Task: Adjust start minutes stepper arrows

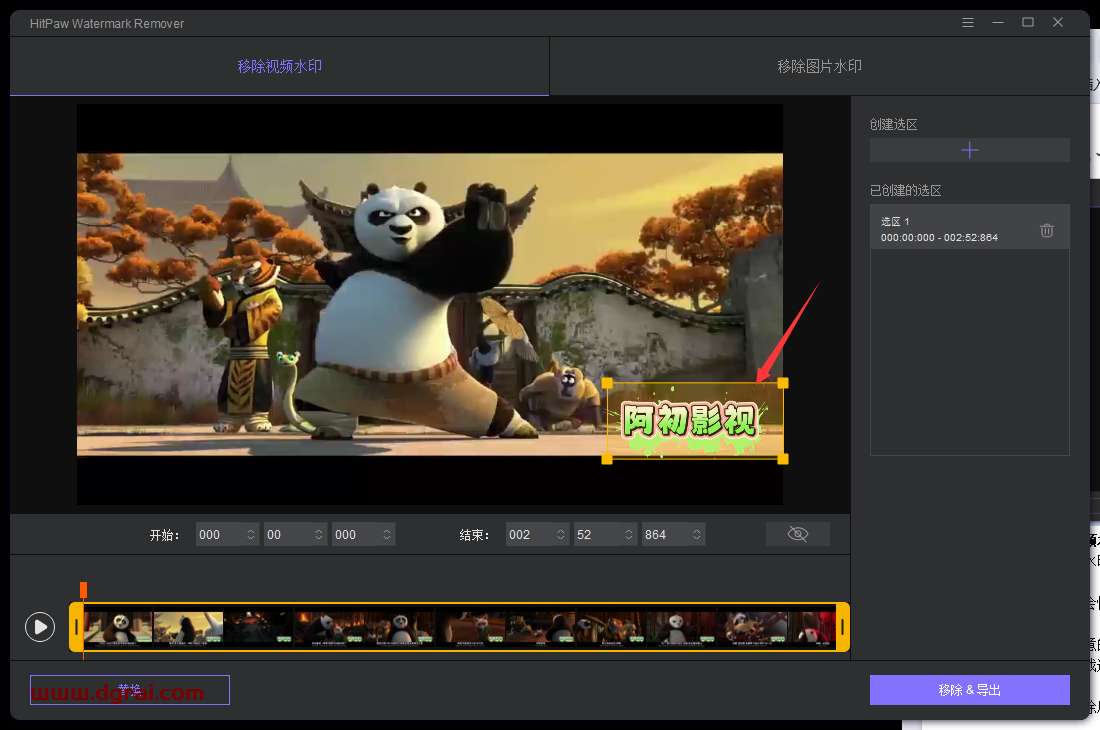Action: click(x=251, y=534)
